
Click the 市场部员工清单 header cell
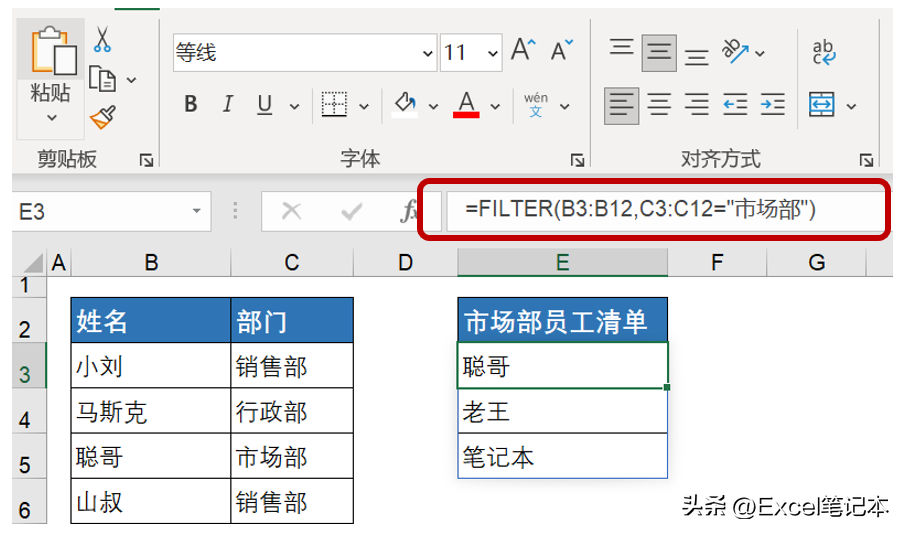pyautogui.click(x=563, y=320)
